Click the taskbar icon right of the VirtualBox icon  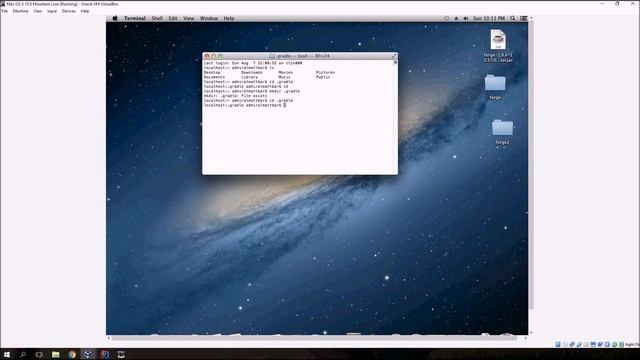coord(104,354)
